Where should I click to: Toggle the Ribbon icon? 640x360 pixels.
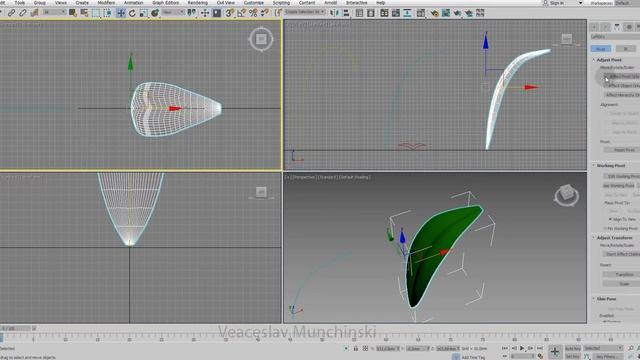pyautogui.click(x=384, y=13)
